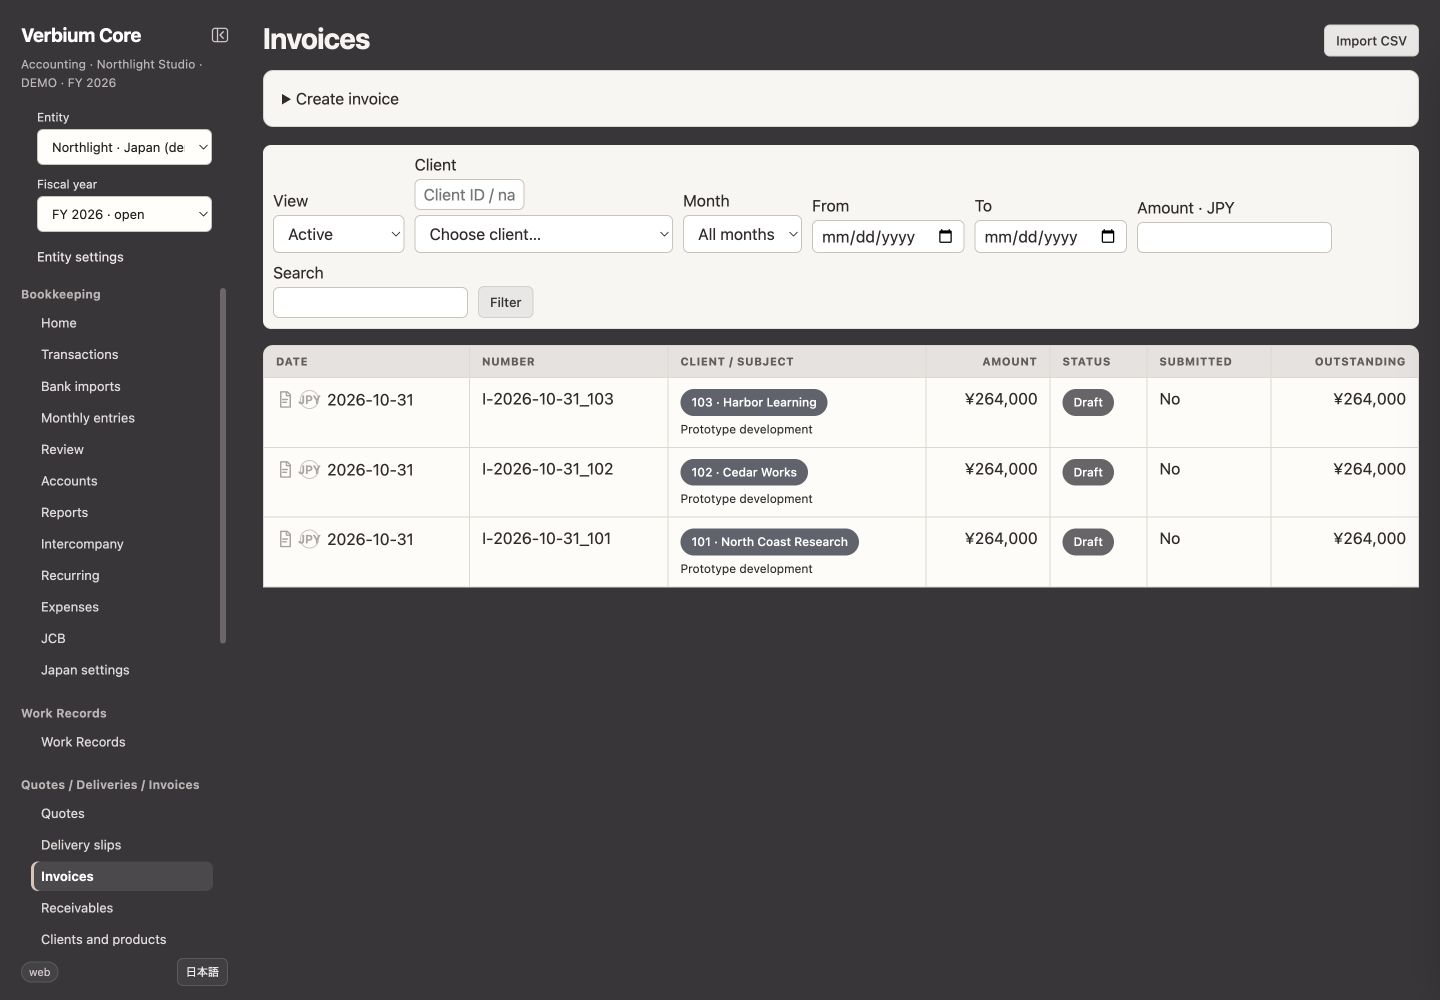This screenshot has height=1000, width=1440.
Task: Open Quotes in the sidebar
Action: point(63,814)
